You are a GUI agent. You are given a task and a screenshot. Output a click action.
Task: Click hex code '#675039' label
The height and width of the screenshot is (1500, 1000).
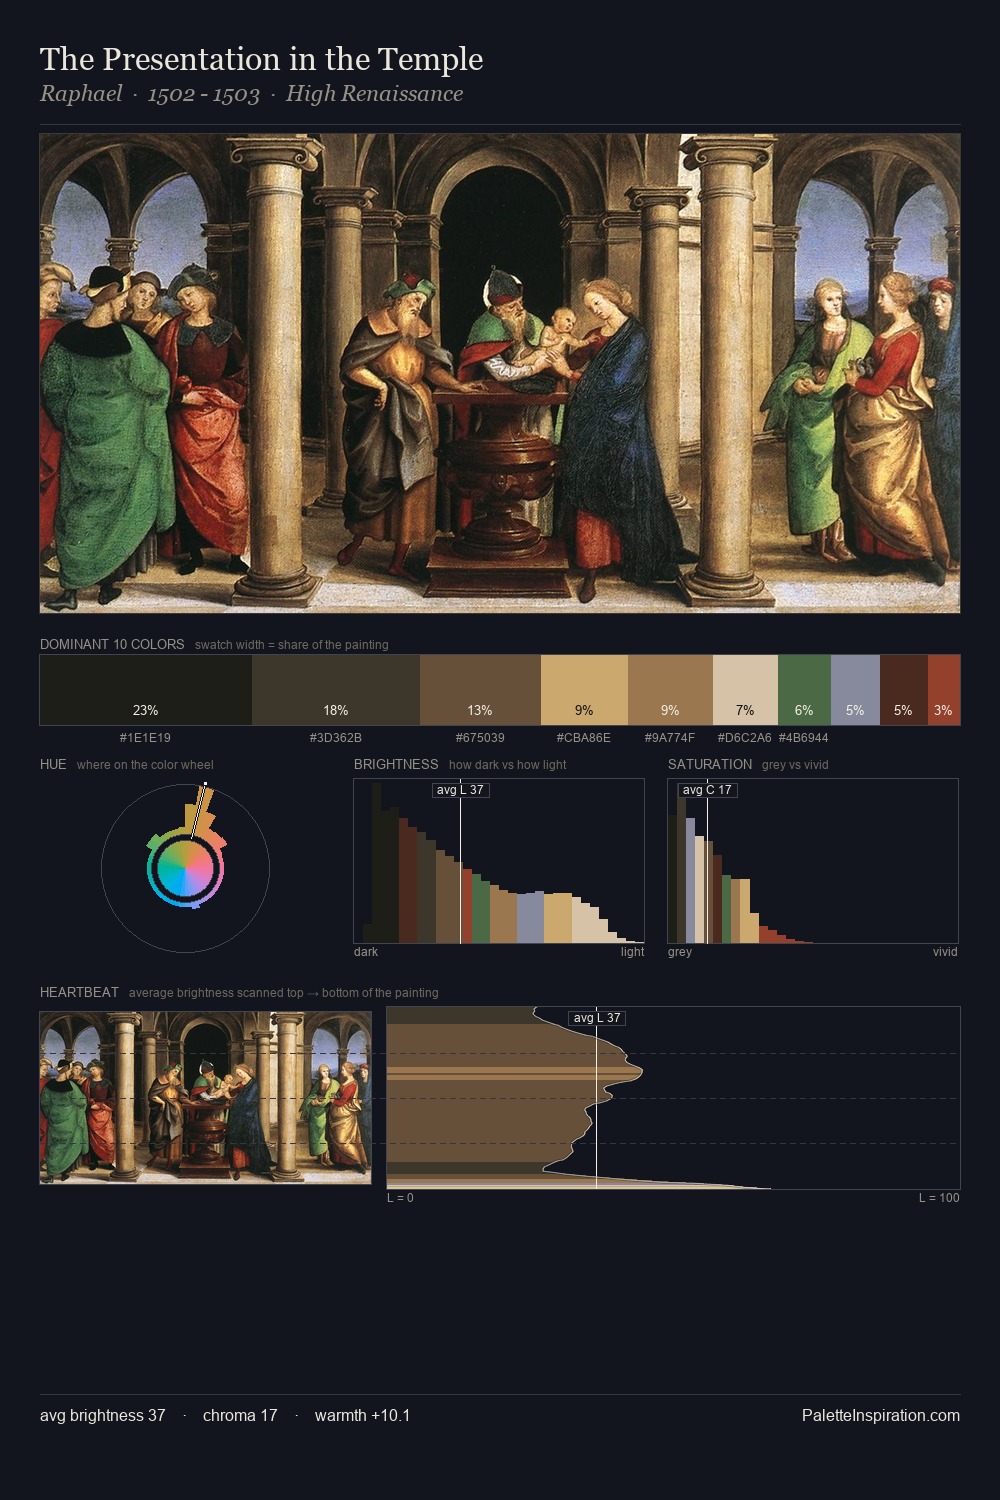pyautogui.click(x=480, y=738)
